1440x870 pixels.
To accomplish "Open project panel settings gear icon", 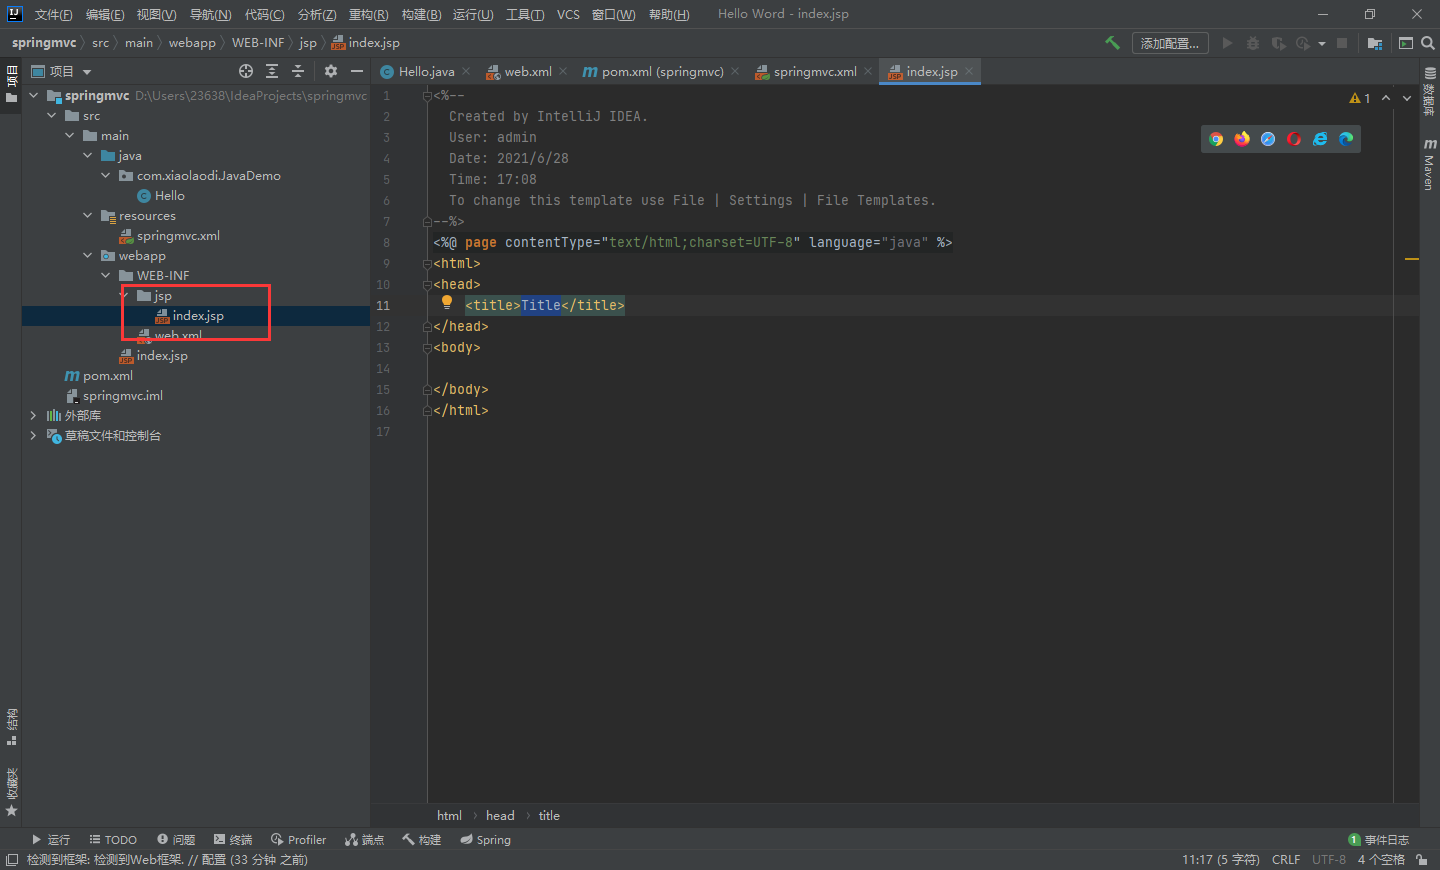I will [x=331, y=71].
